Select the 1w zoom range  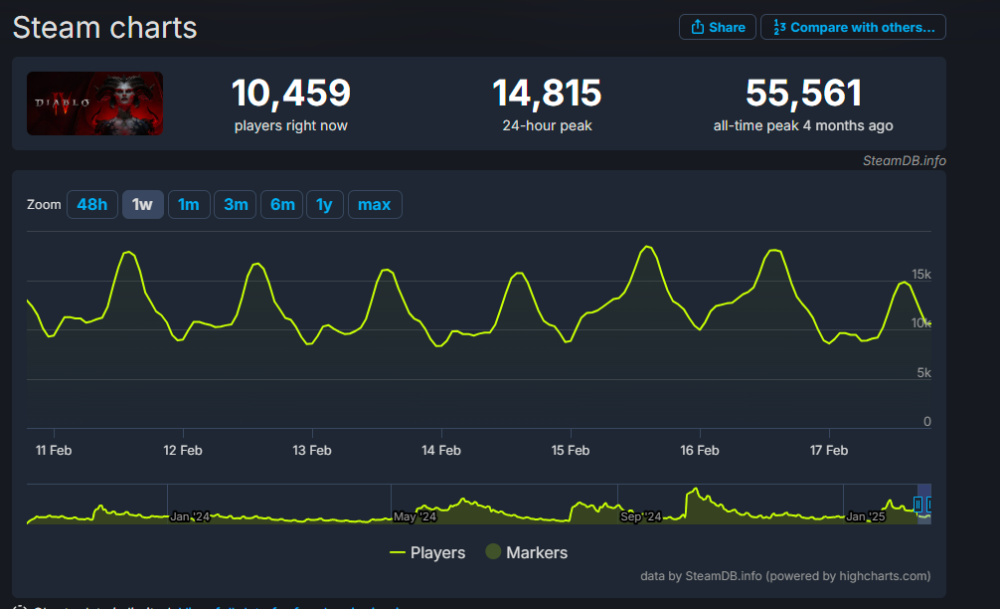pyautogui.click(x=142, y=205)
